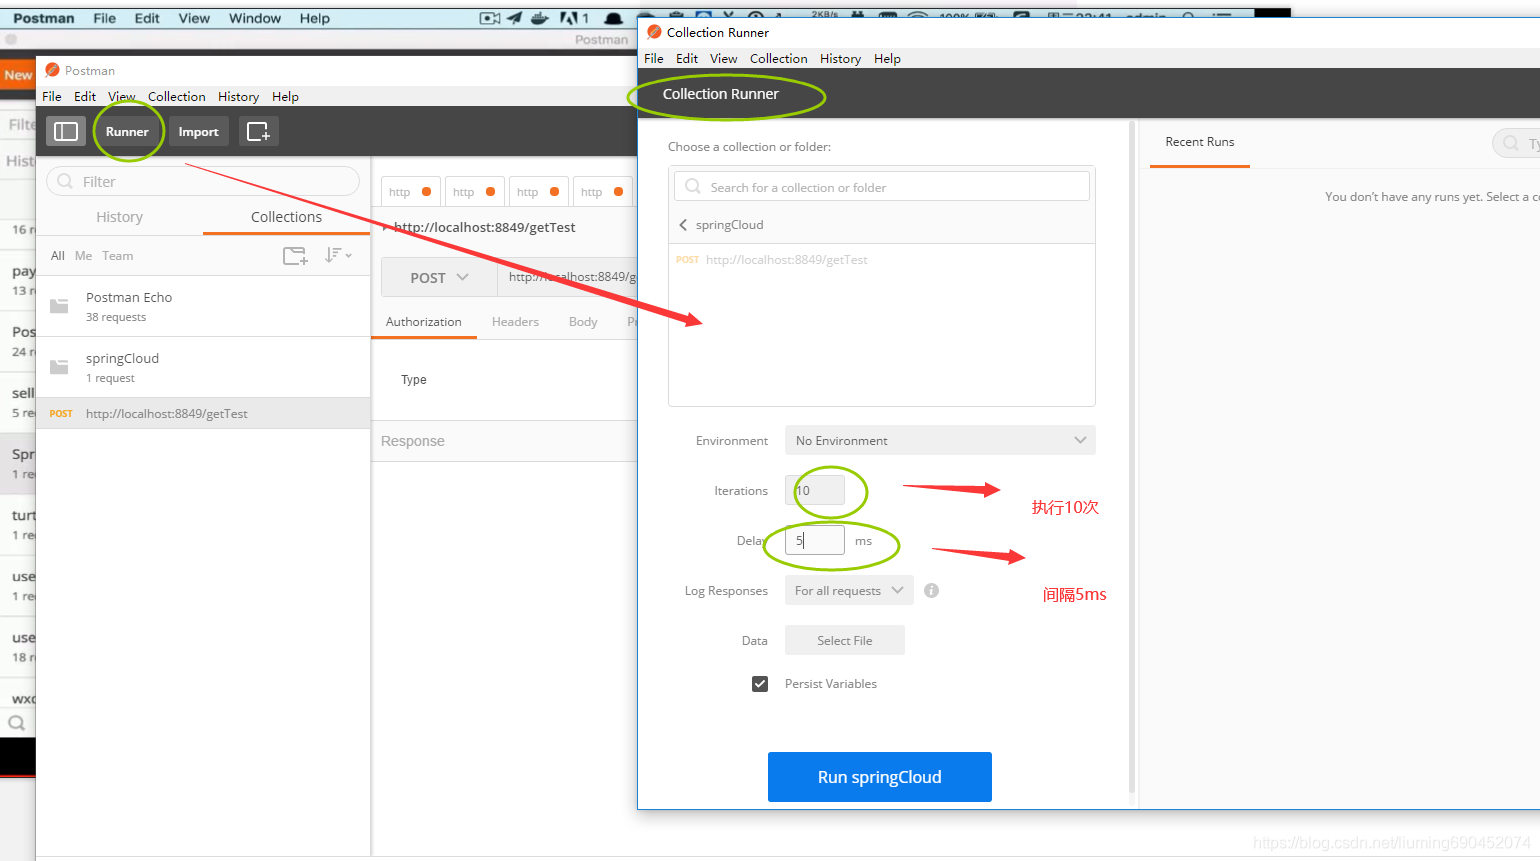Click Run springCloud button
Viewport: 1540px width, 861px height.
pyautogui.click(x=880, y=777)
